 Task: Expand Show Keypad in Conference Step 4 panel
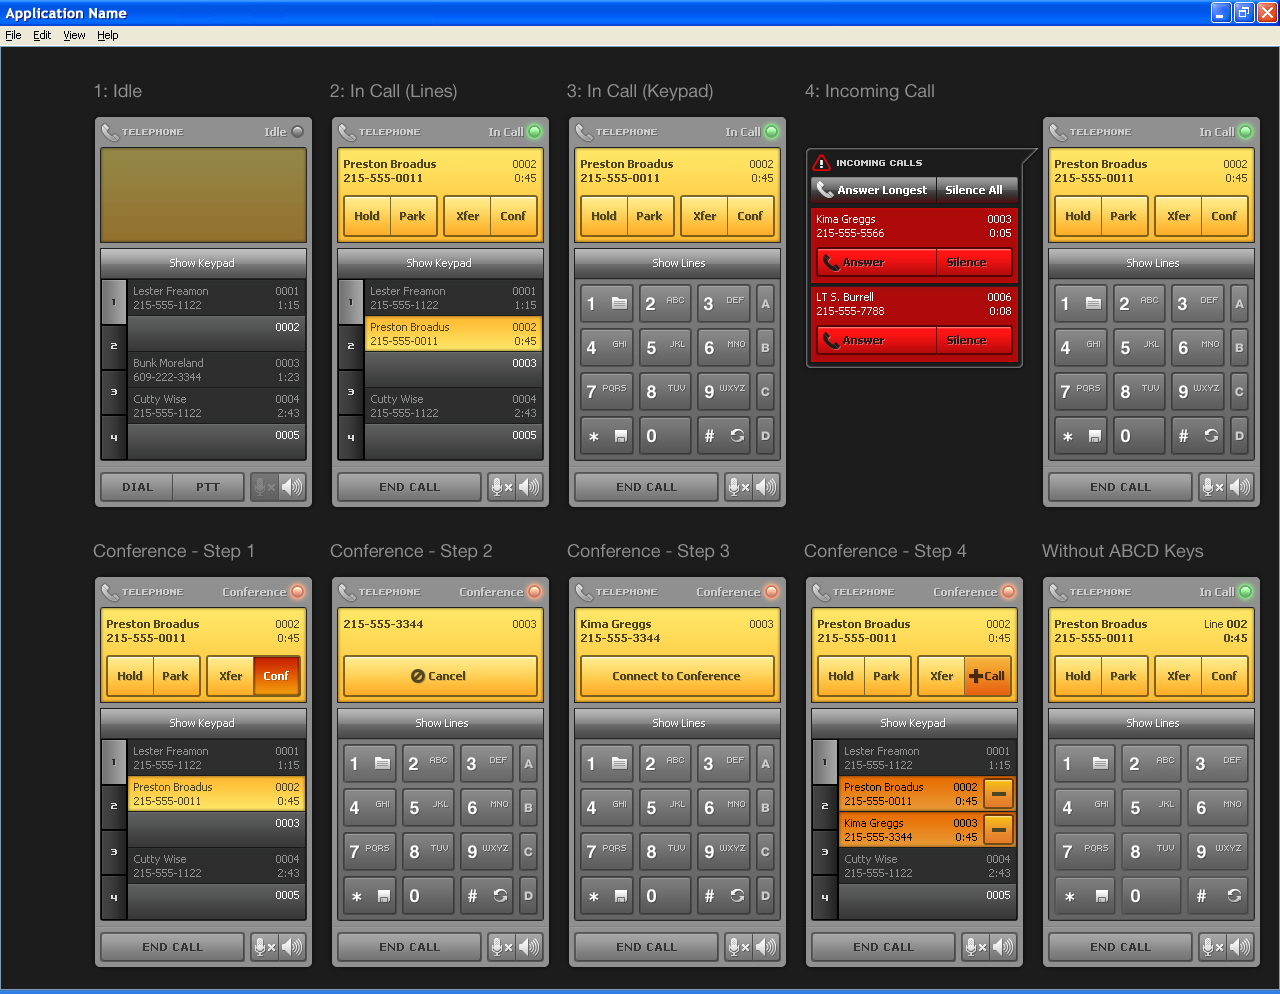912,723
